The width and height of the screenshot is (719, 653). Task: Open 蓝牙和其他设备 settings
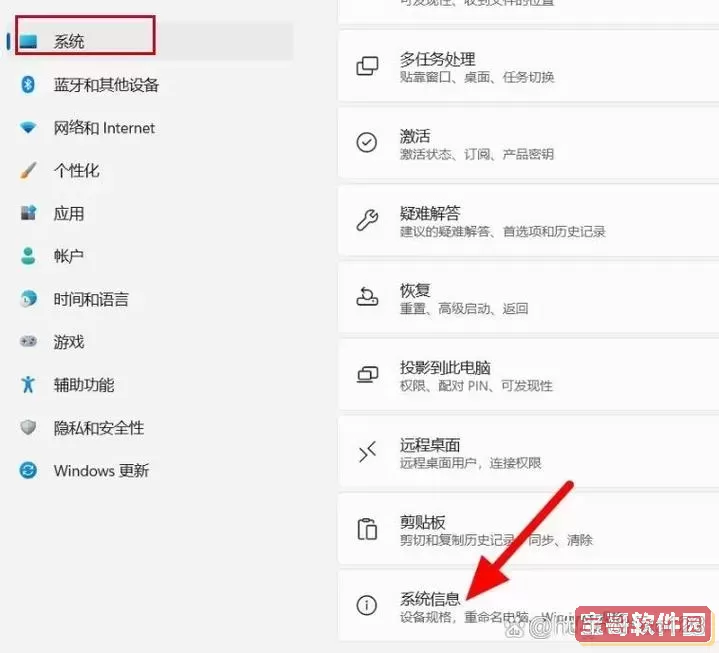click(106, 85)
